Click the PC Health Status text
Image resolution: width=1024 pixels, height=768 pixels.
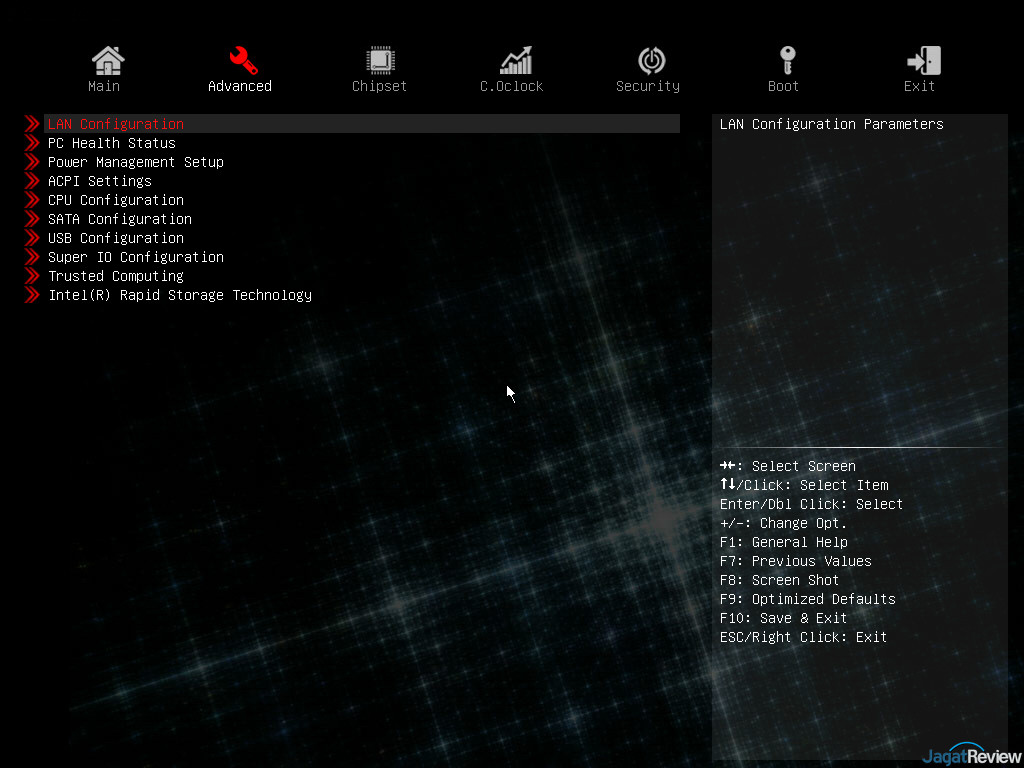click(x=112, y=143)
